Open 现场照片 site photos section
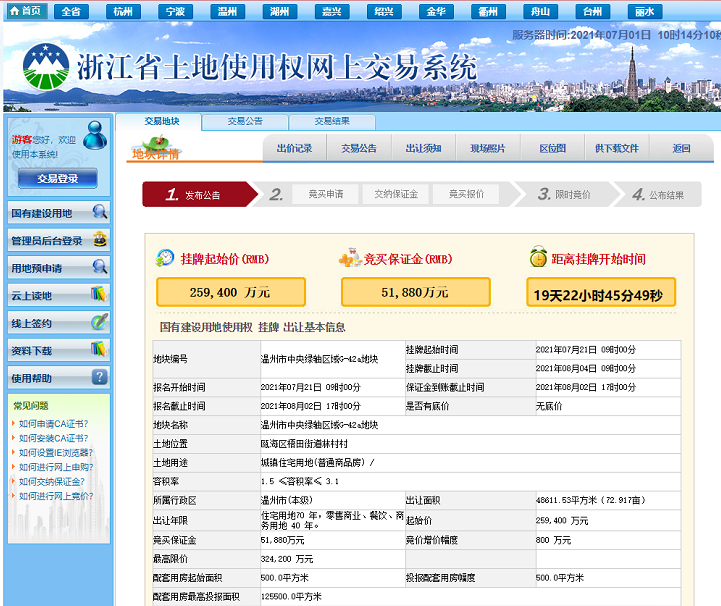The image size is (721, 606). click(x=488, y=149)
